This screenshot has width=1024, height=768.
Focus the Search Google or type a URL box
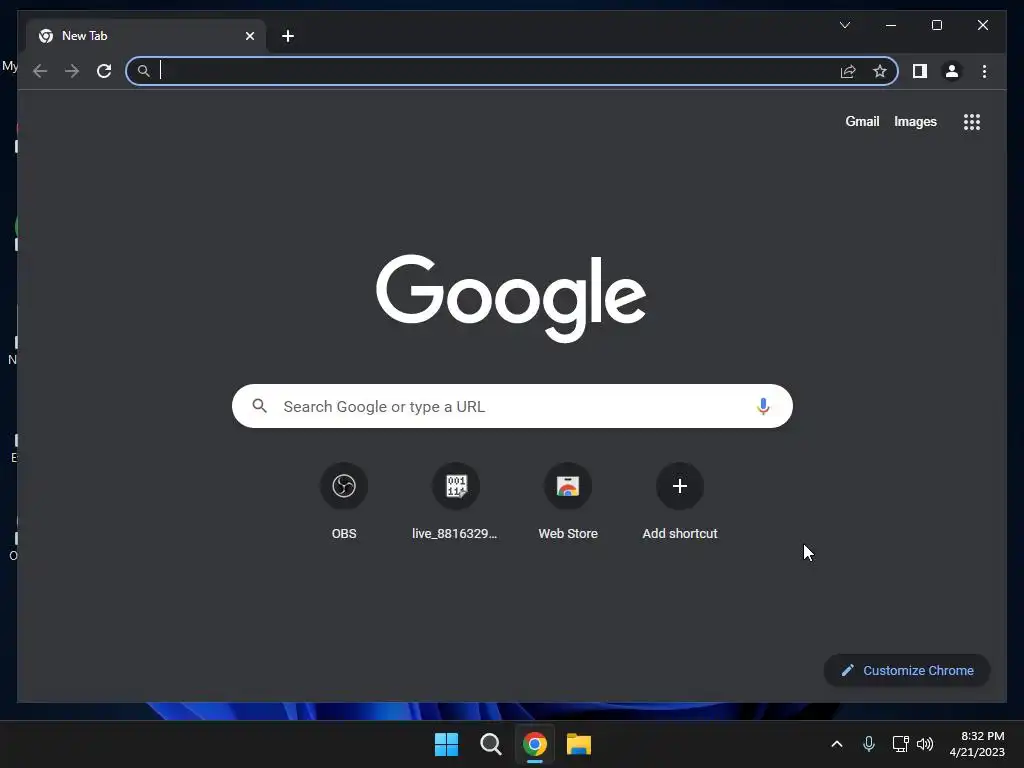pyautogui.click(x=512, y=406)
